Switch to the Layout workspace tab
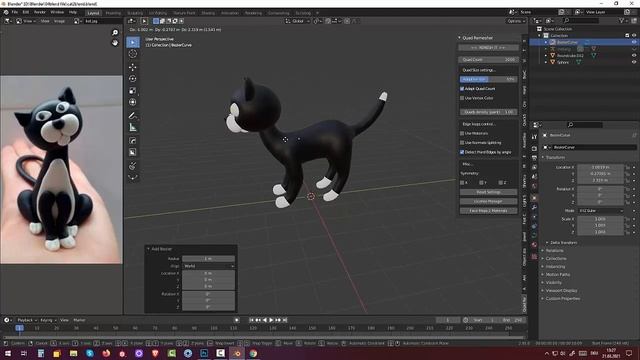640x360 pixels. pyautogui.click(x=93, y=13)
